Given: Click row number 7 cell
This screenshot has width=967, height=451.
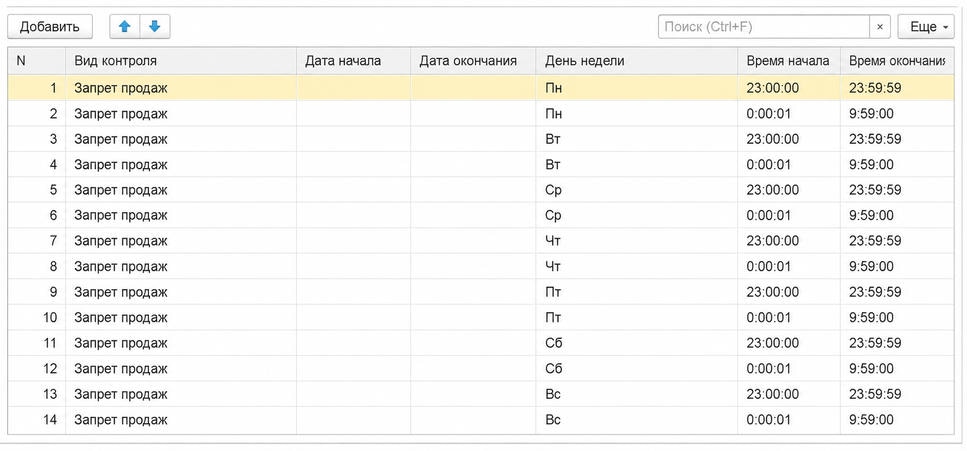Looking at the screenshot, I should (x=36, y=241).
